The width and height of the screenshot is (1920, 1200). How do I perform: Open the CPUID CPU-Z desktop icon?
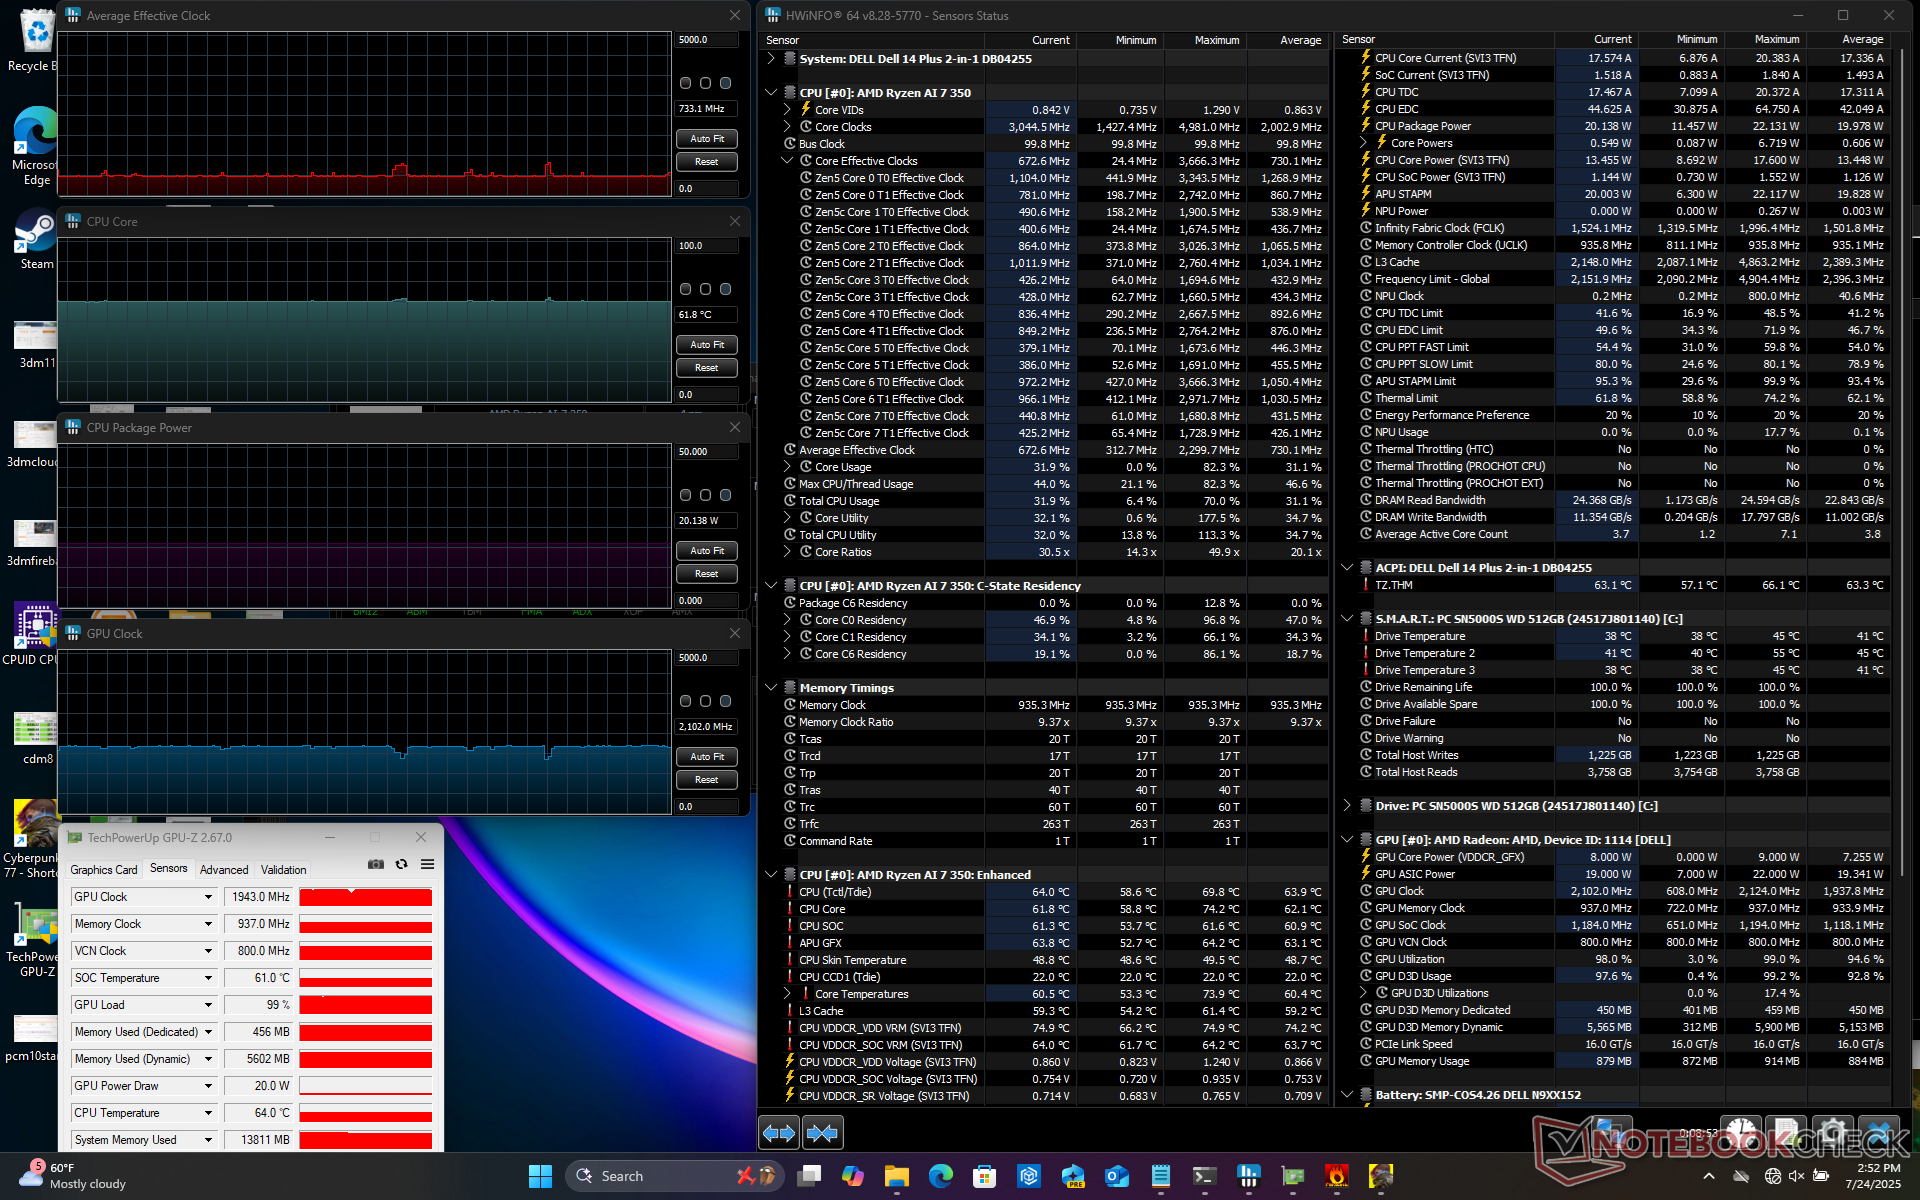(34, 634)
